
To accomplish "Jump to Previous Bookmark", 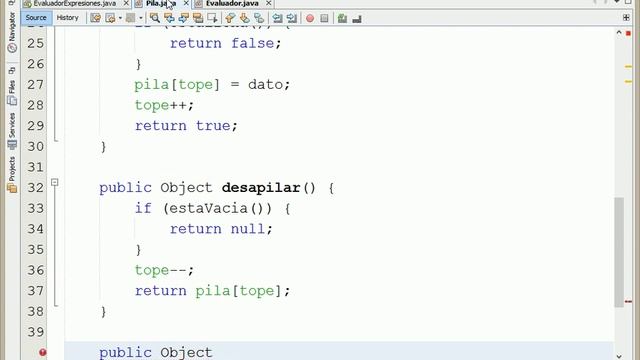I will (230, 18).
